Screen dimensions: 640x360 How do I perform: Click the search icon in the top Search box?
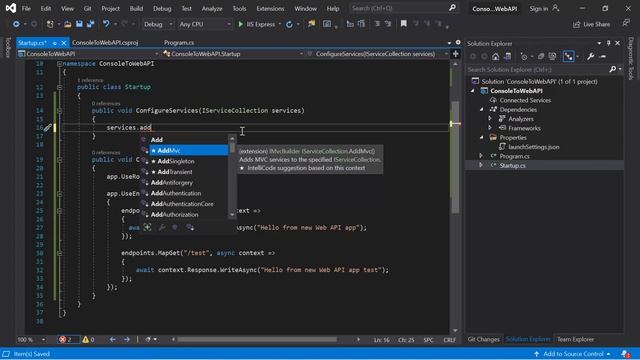[x=452, y=8]
